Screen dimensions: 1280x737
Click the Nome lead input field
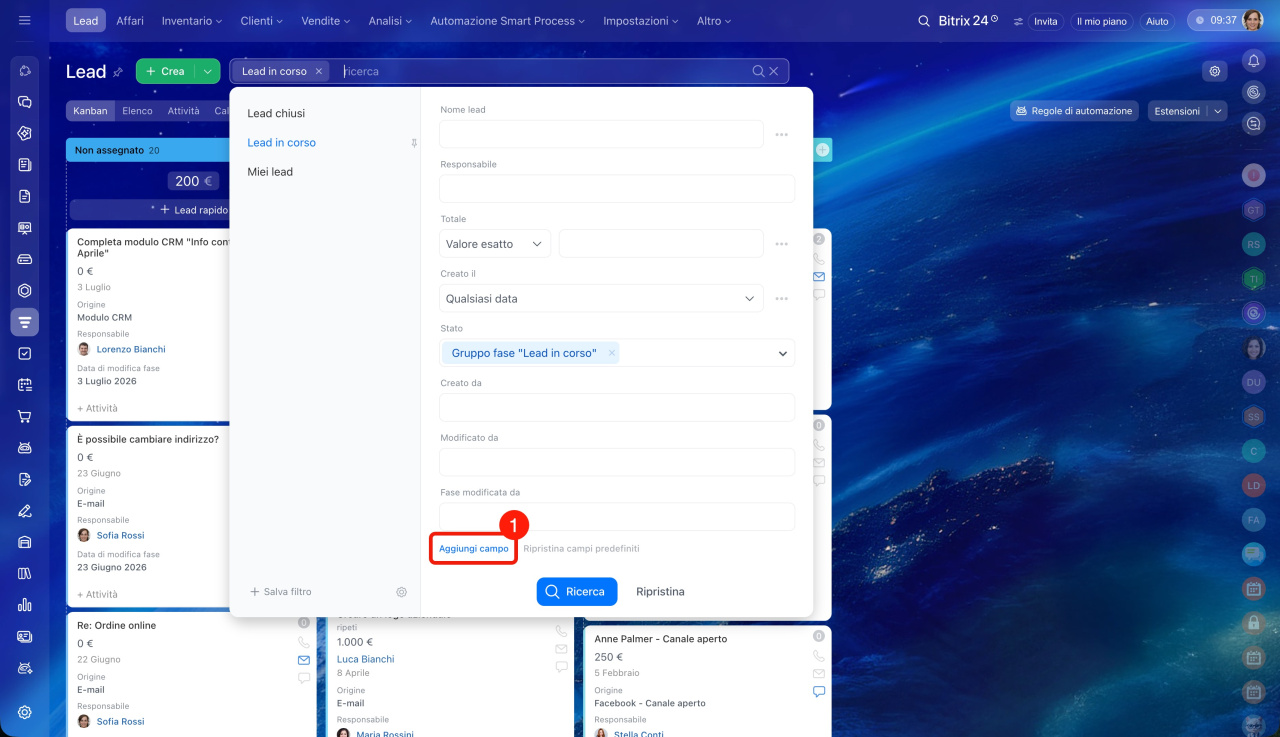(x=601, y=134)
